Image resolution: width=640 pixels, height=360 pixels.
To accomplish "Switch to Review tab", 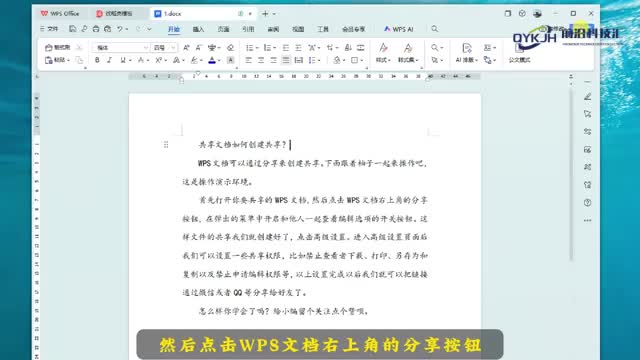I will point(273,29).
